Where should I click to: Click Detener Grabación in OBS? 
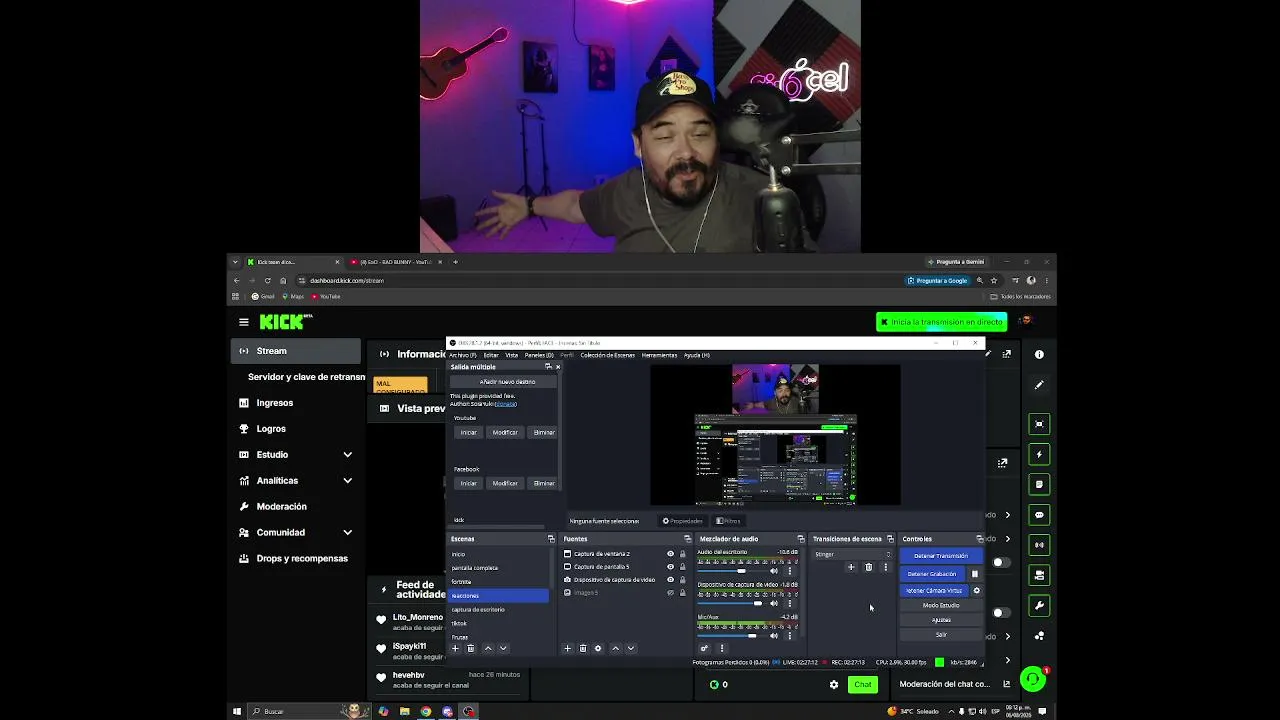point(932,574)
